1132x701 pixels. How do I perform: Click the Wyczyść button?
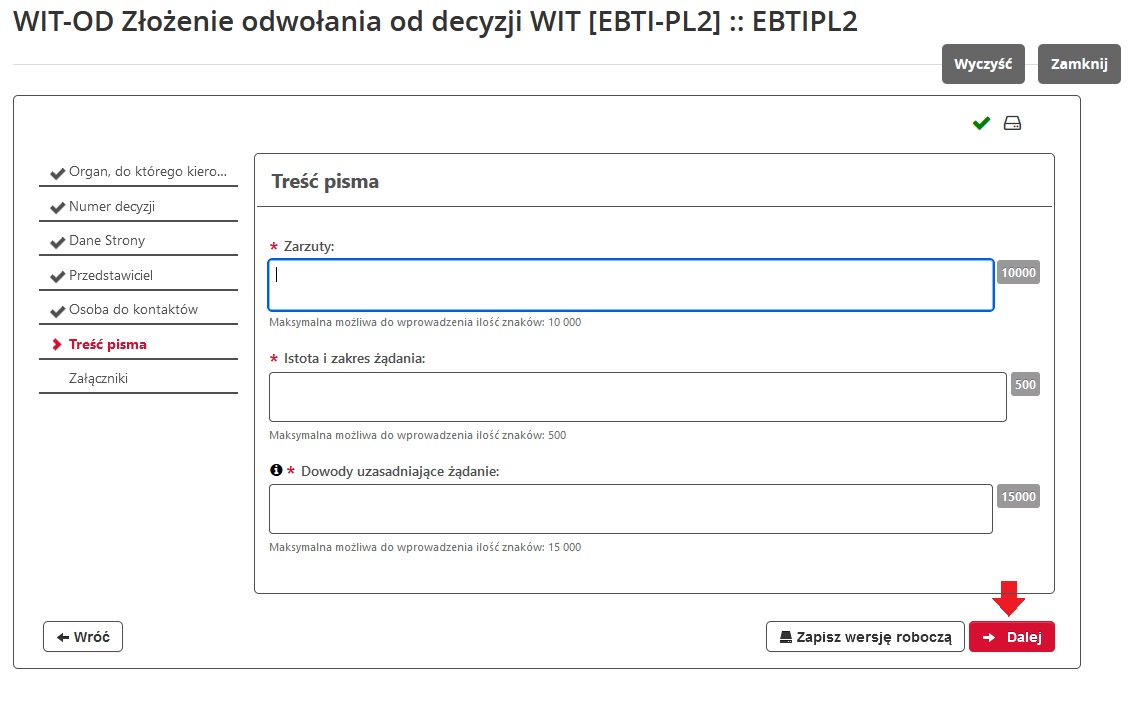point(983,63)
